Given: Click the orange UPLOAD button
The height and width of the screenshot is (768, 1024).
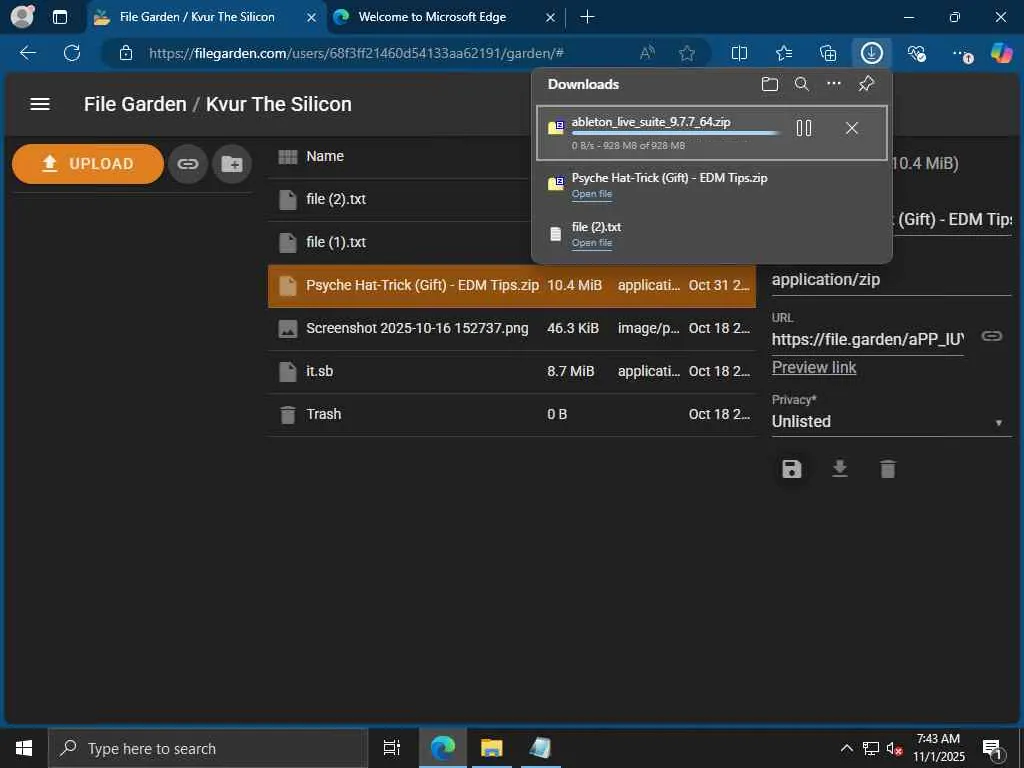Looking at the screenshot, I should (88, 163).
